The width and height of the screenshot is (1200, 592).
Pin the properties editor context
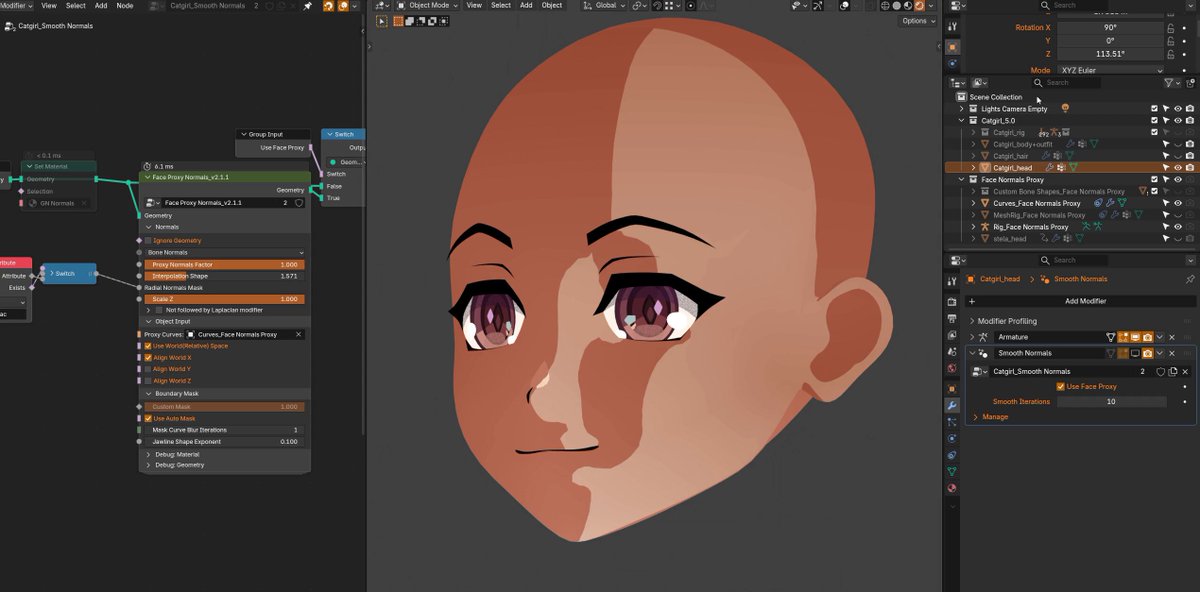point(1189,279)
